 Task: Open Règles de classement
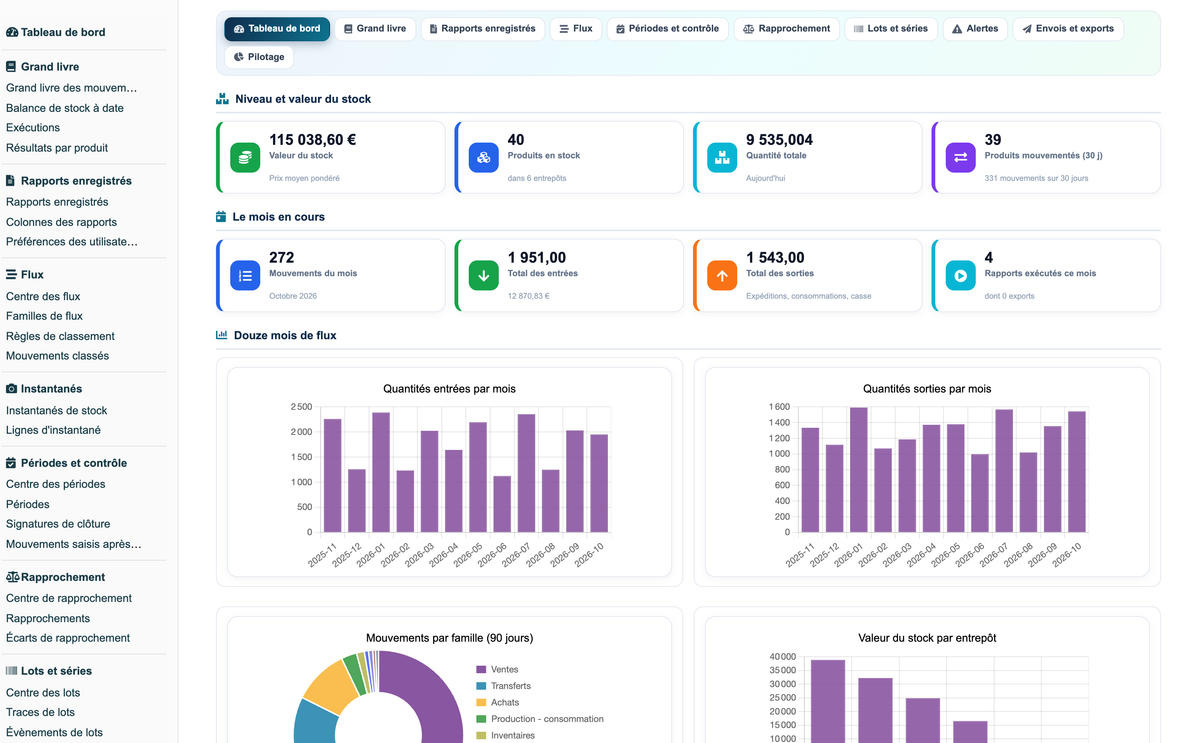coord(60,336)
